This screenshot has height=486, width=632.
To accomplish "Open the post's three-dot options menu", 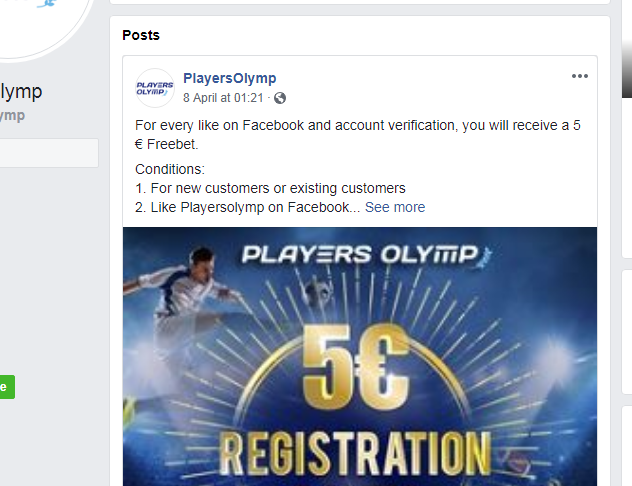I will [x=580, y=77].
